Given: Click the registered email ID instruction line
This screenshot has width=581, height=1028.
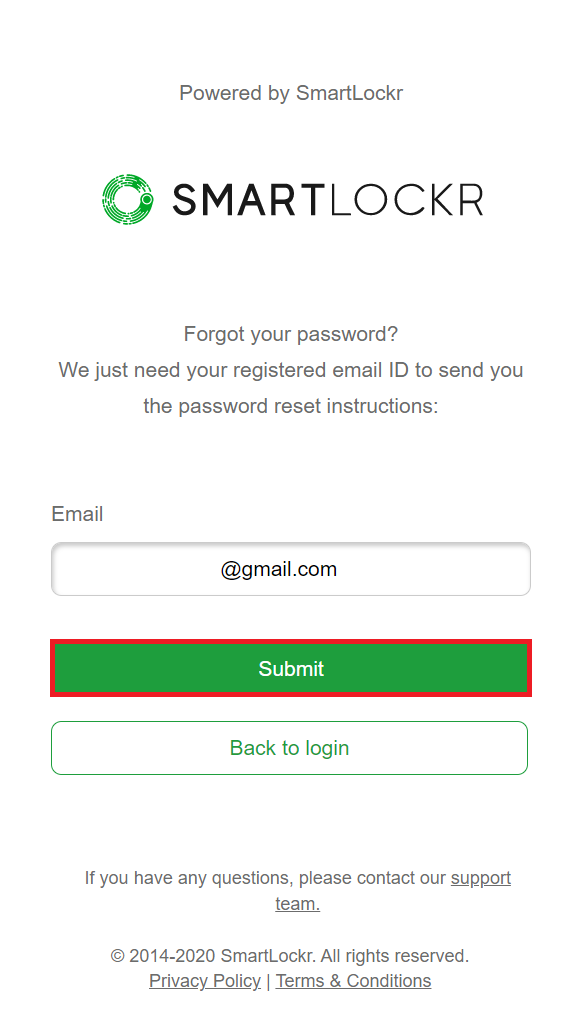Looking at the screenshot, I should tap(290, 370).
